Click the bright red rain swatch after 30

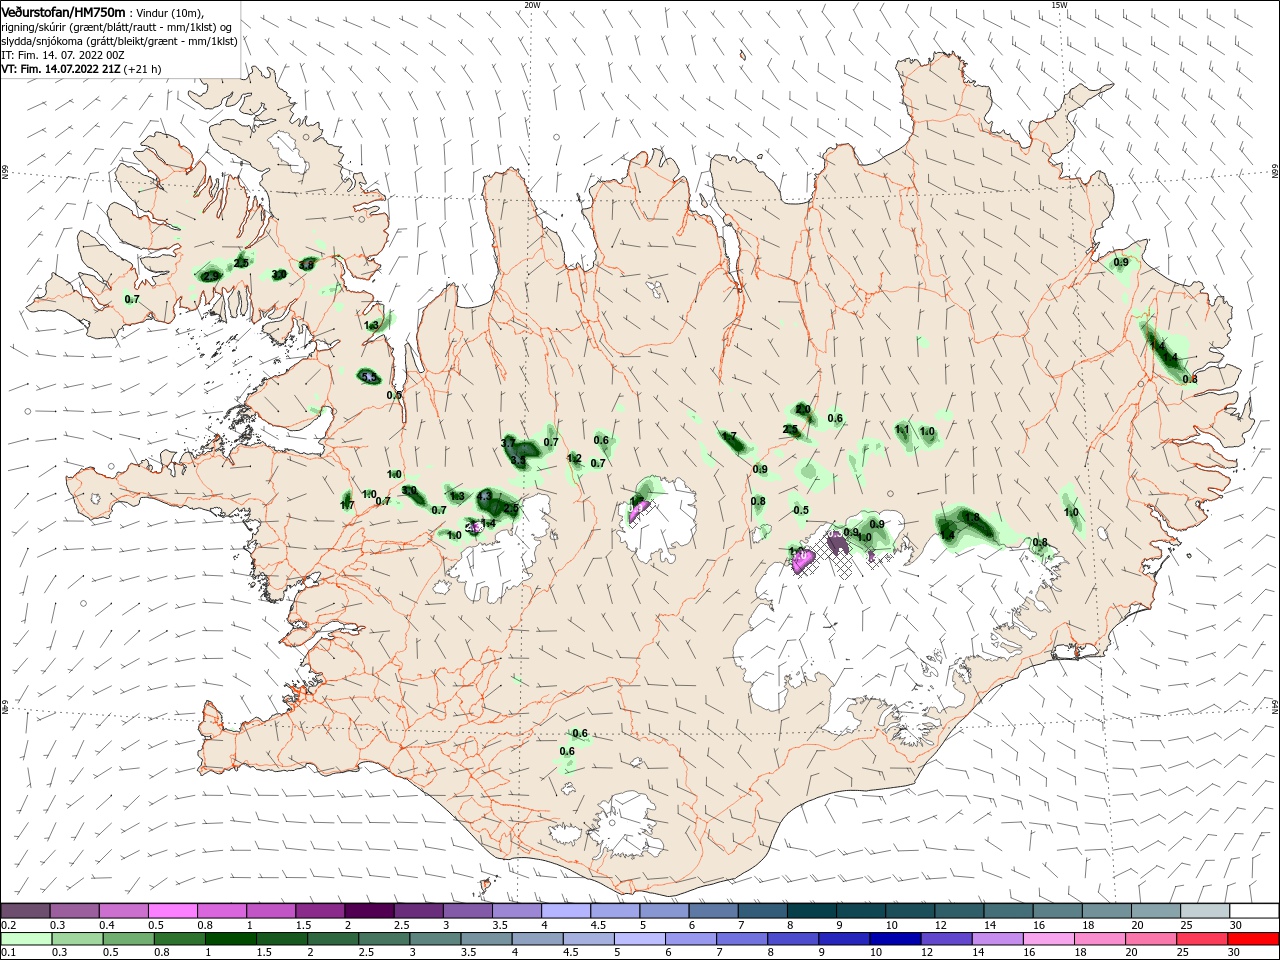tap(1254, 939)
